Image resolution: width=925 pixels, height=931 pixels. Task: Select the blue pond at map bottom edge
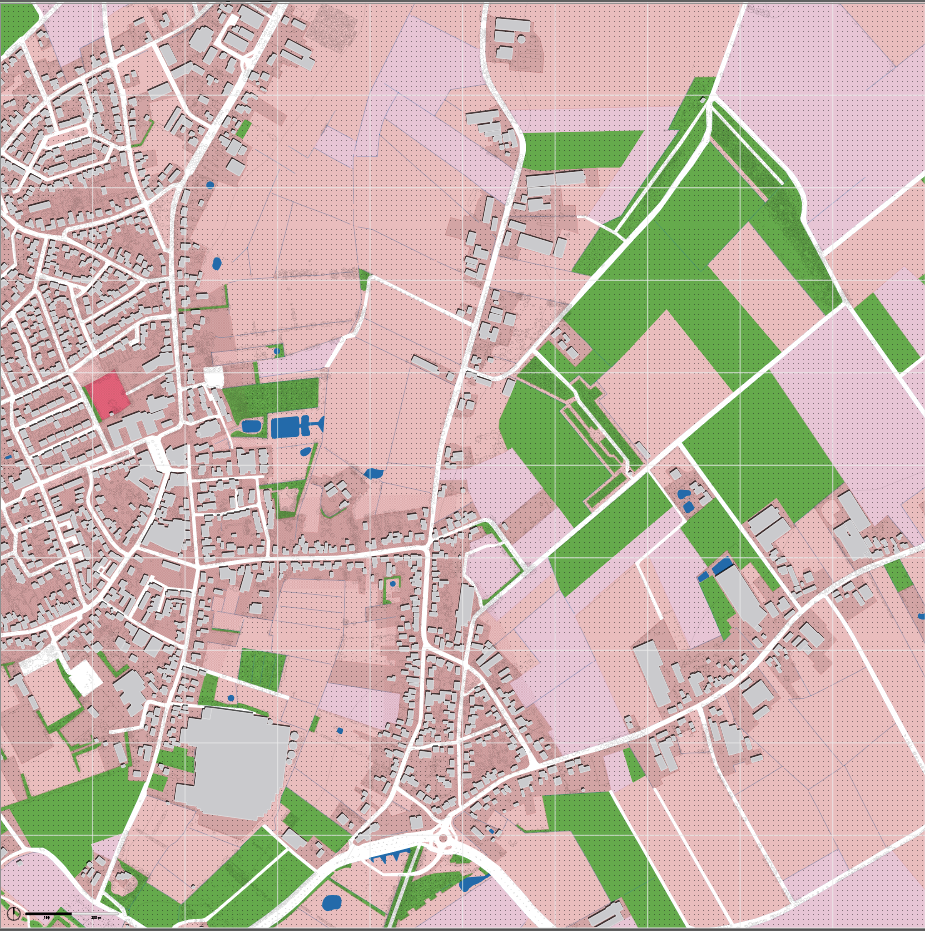pyautogui.click(x=331, y=903)
